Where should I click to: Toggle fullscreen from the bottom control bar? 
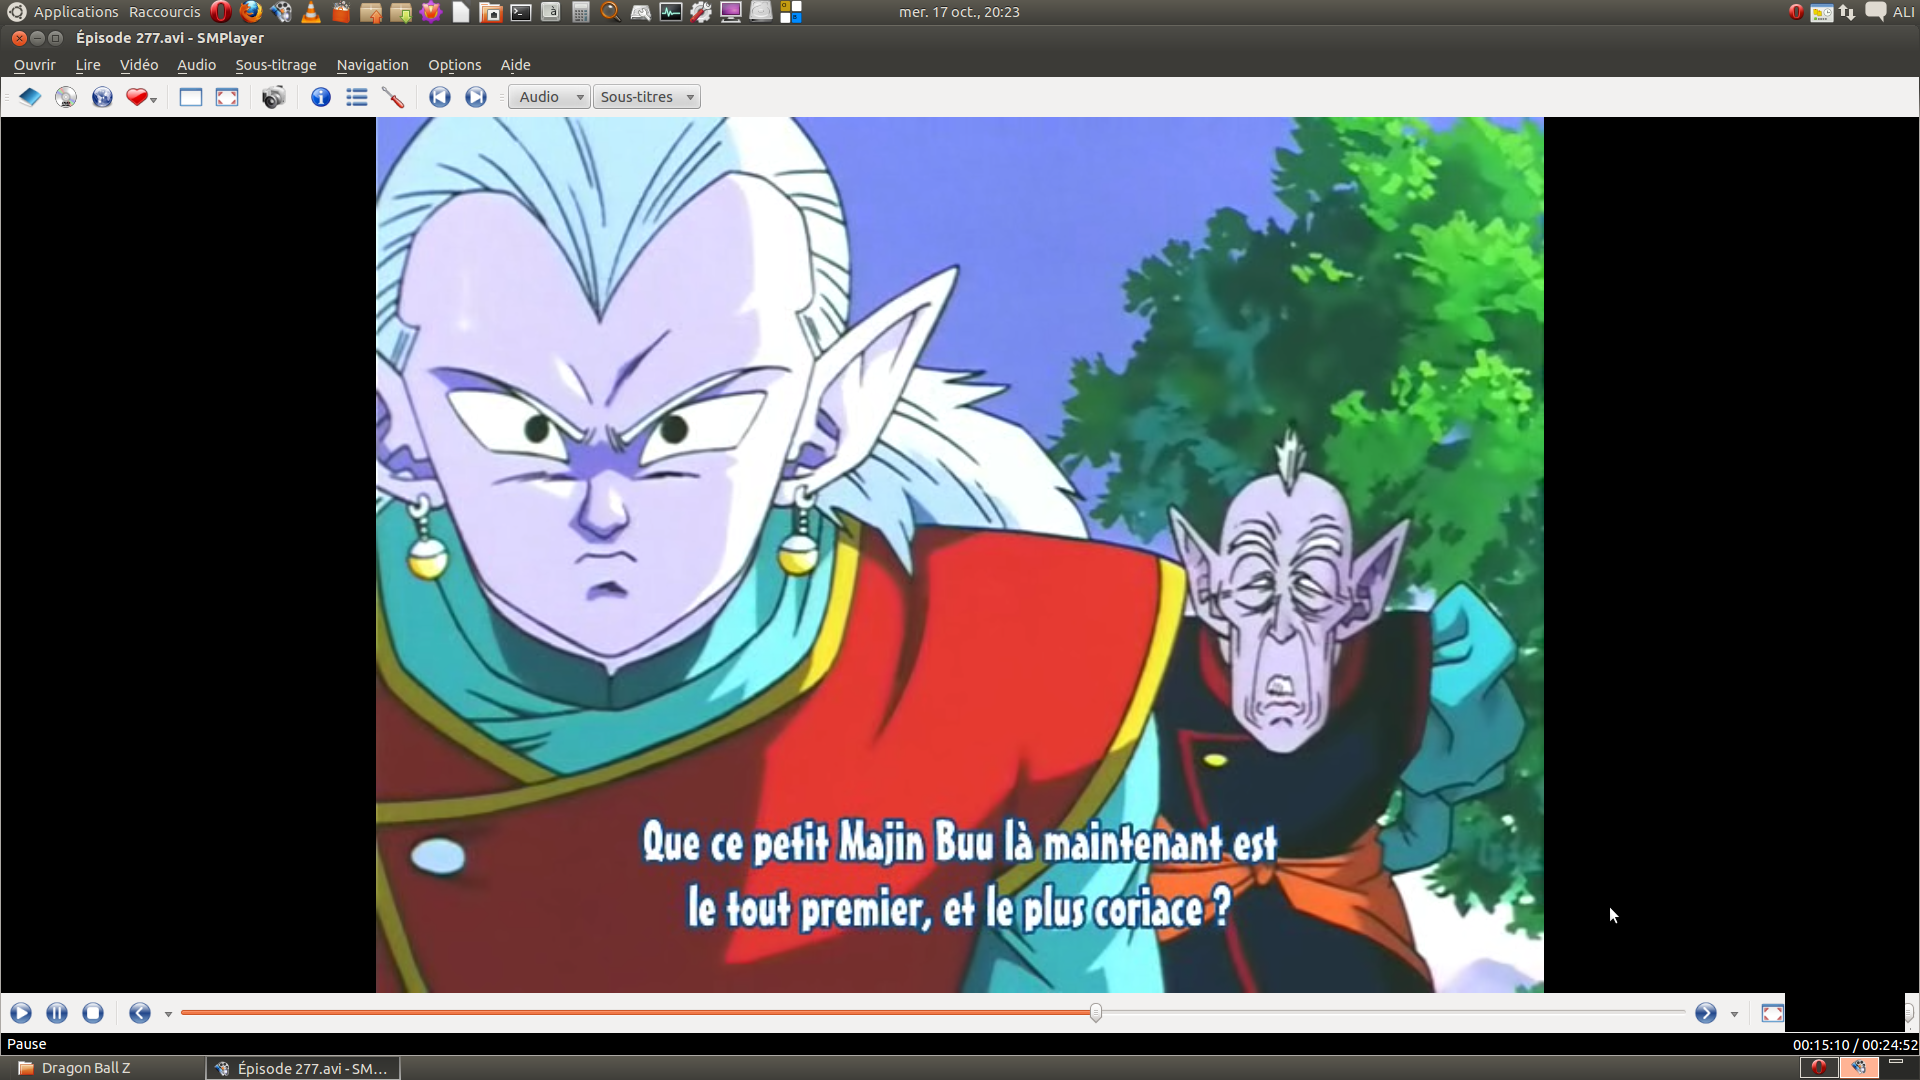(x=1772, y=1013)
